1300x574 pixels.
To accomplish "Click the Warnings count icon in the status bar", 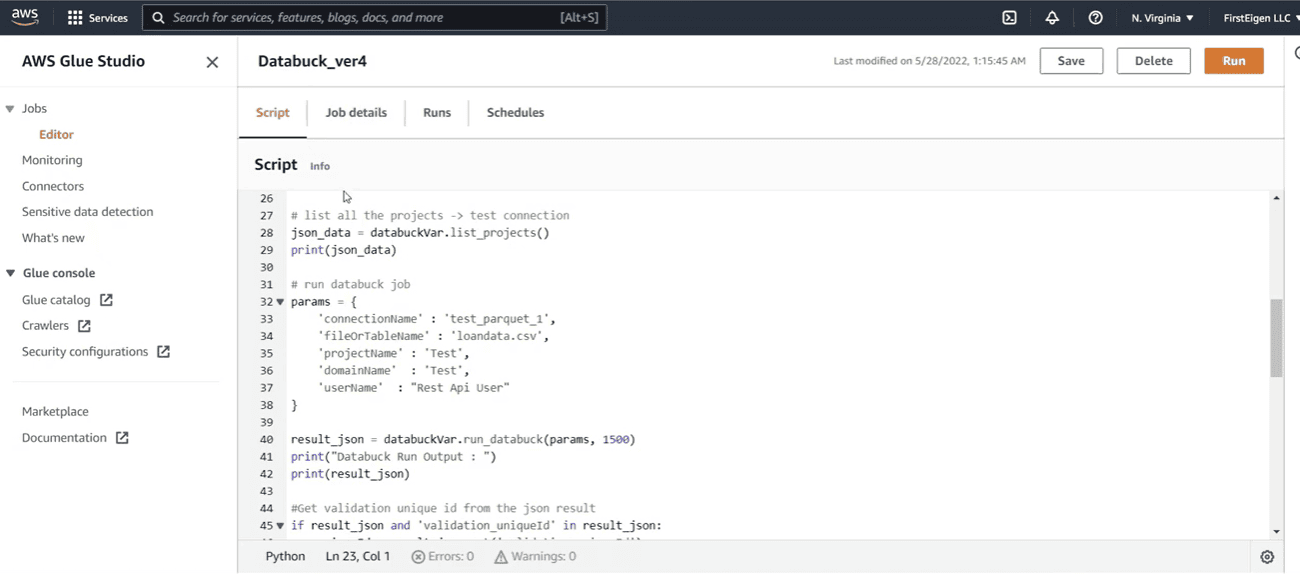I will tap(501, 557).
